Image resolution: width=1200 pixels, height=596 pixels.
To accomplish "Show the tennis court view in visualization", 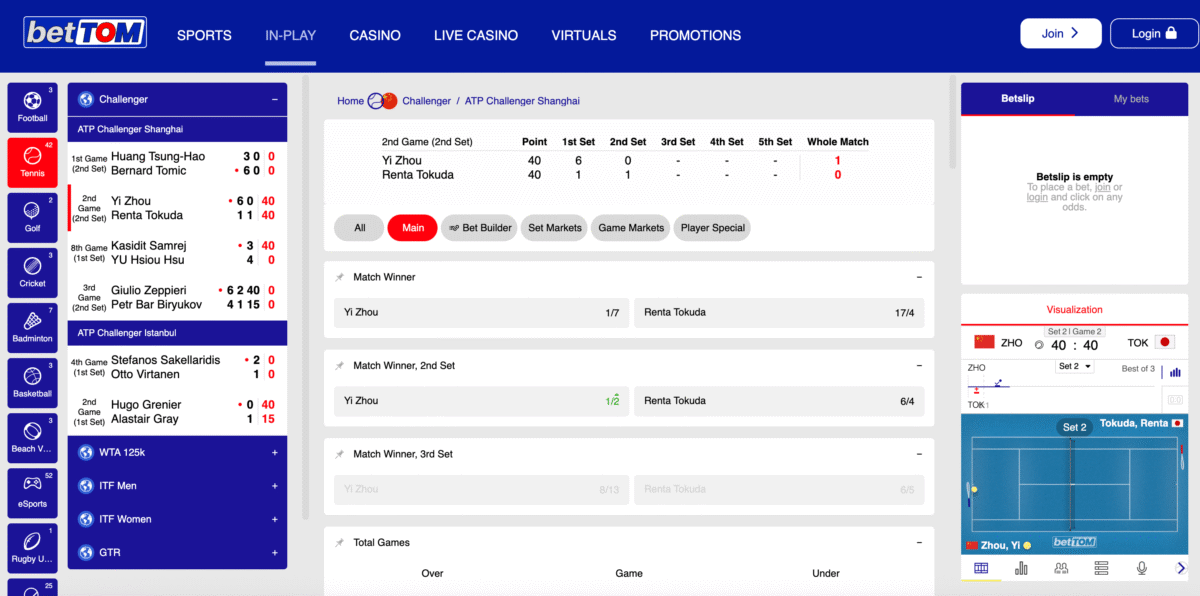I will tap(981, 568).
